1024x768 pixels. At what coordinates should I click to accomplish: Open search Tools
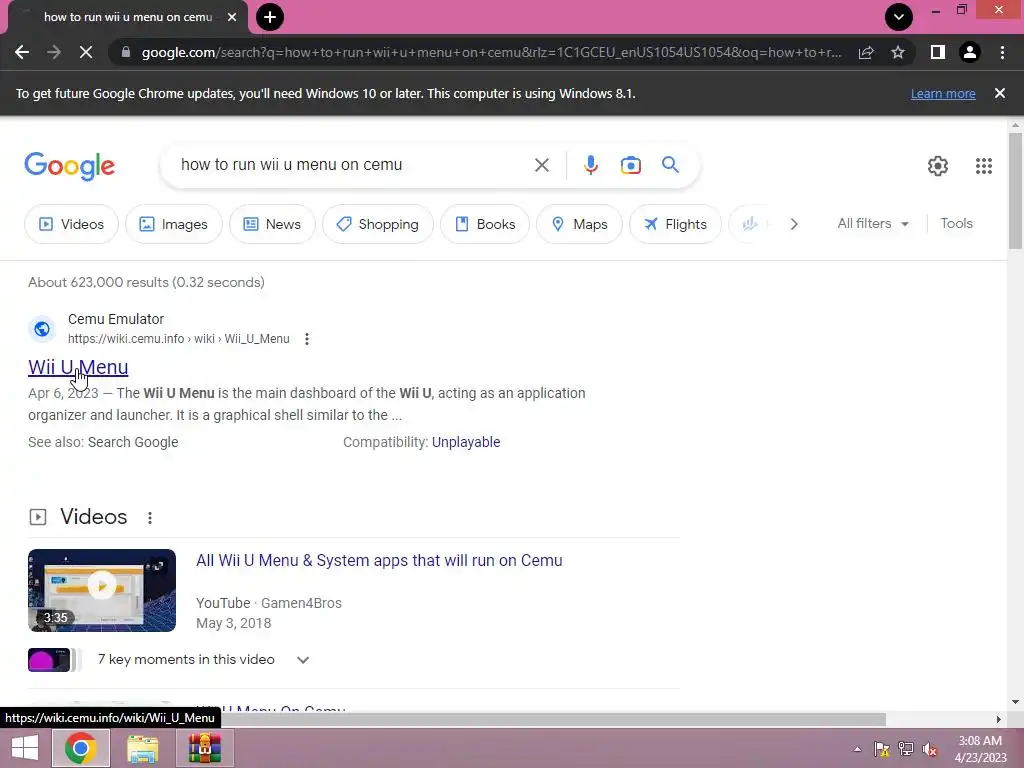tap(956, 223)
